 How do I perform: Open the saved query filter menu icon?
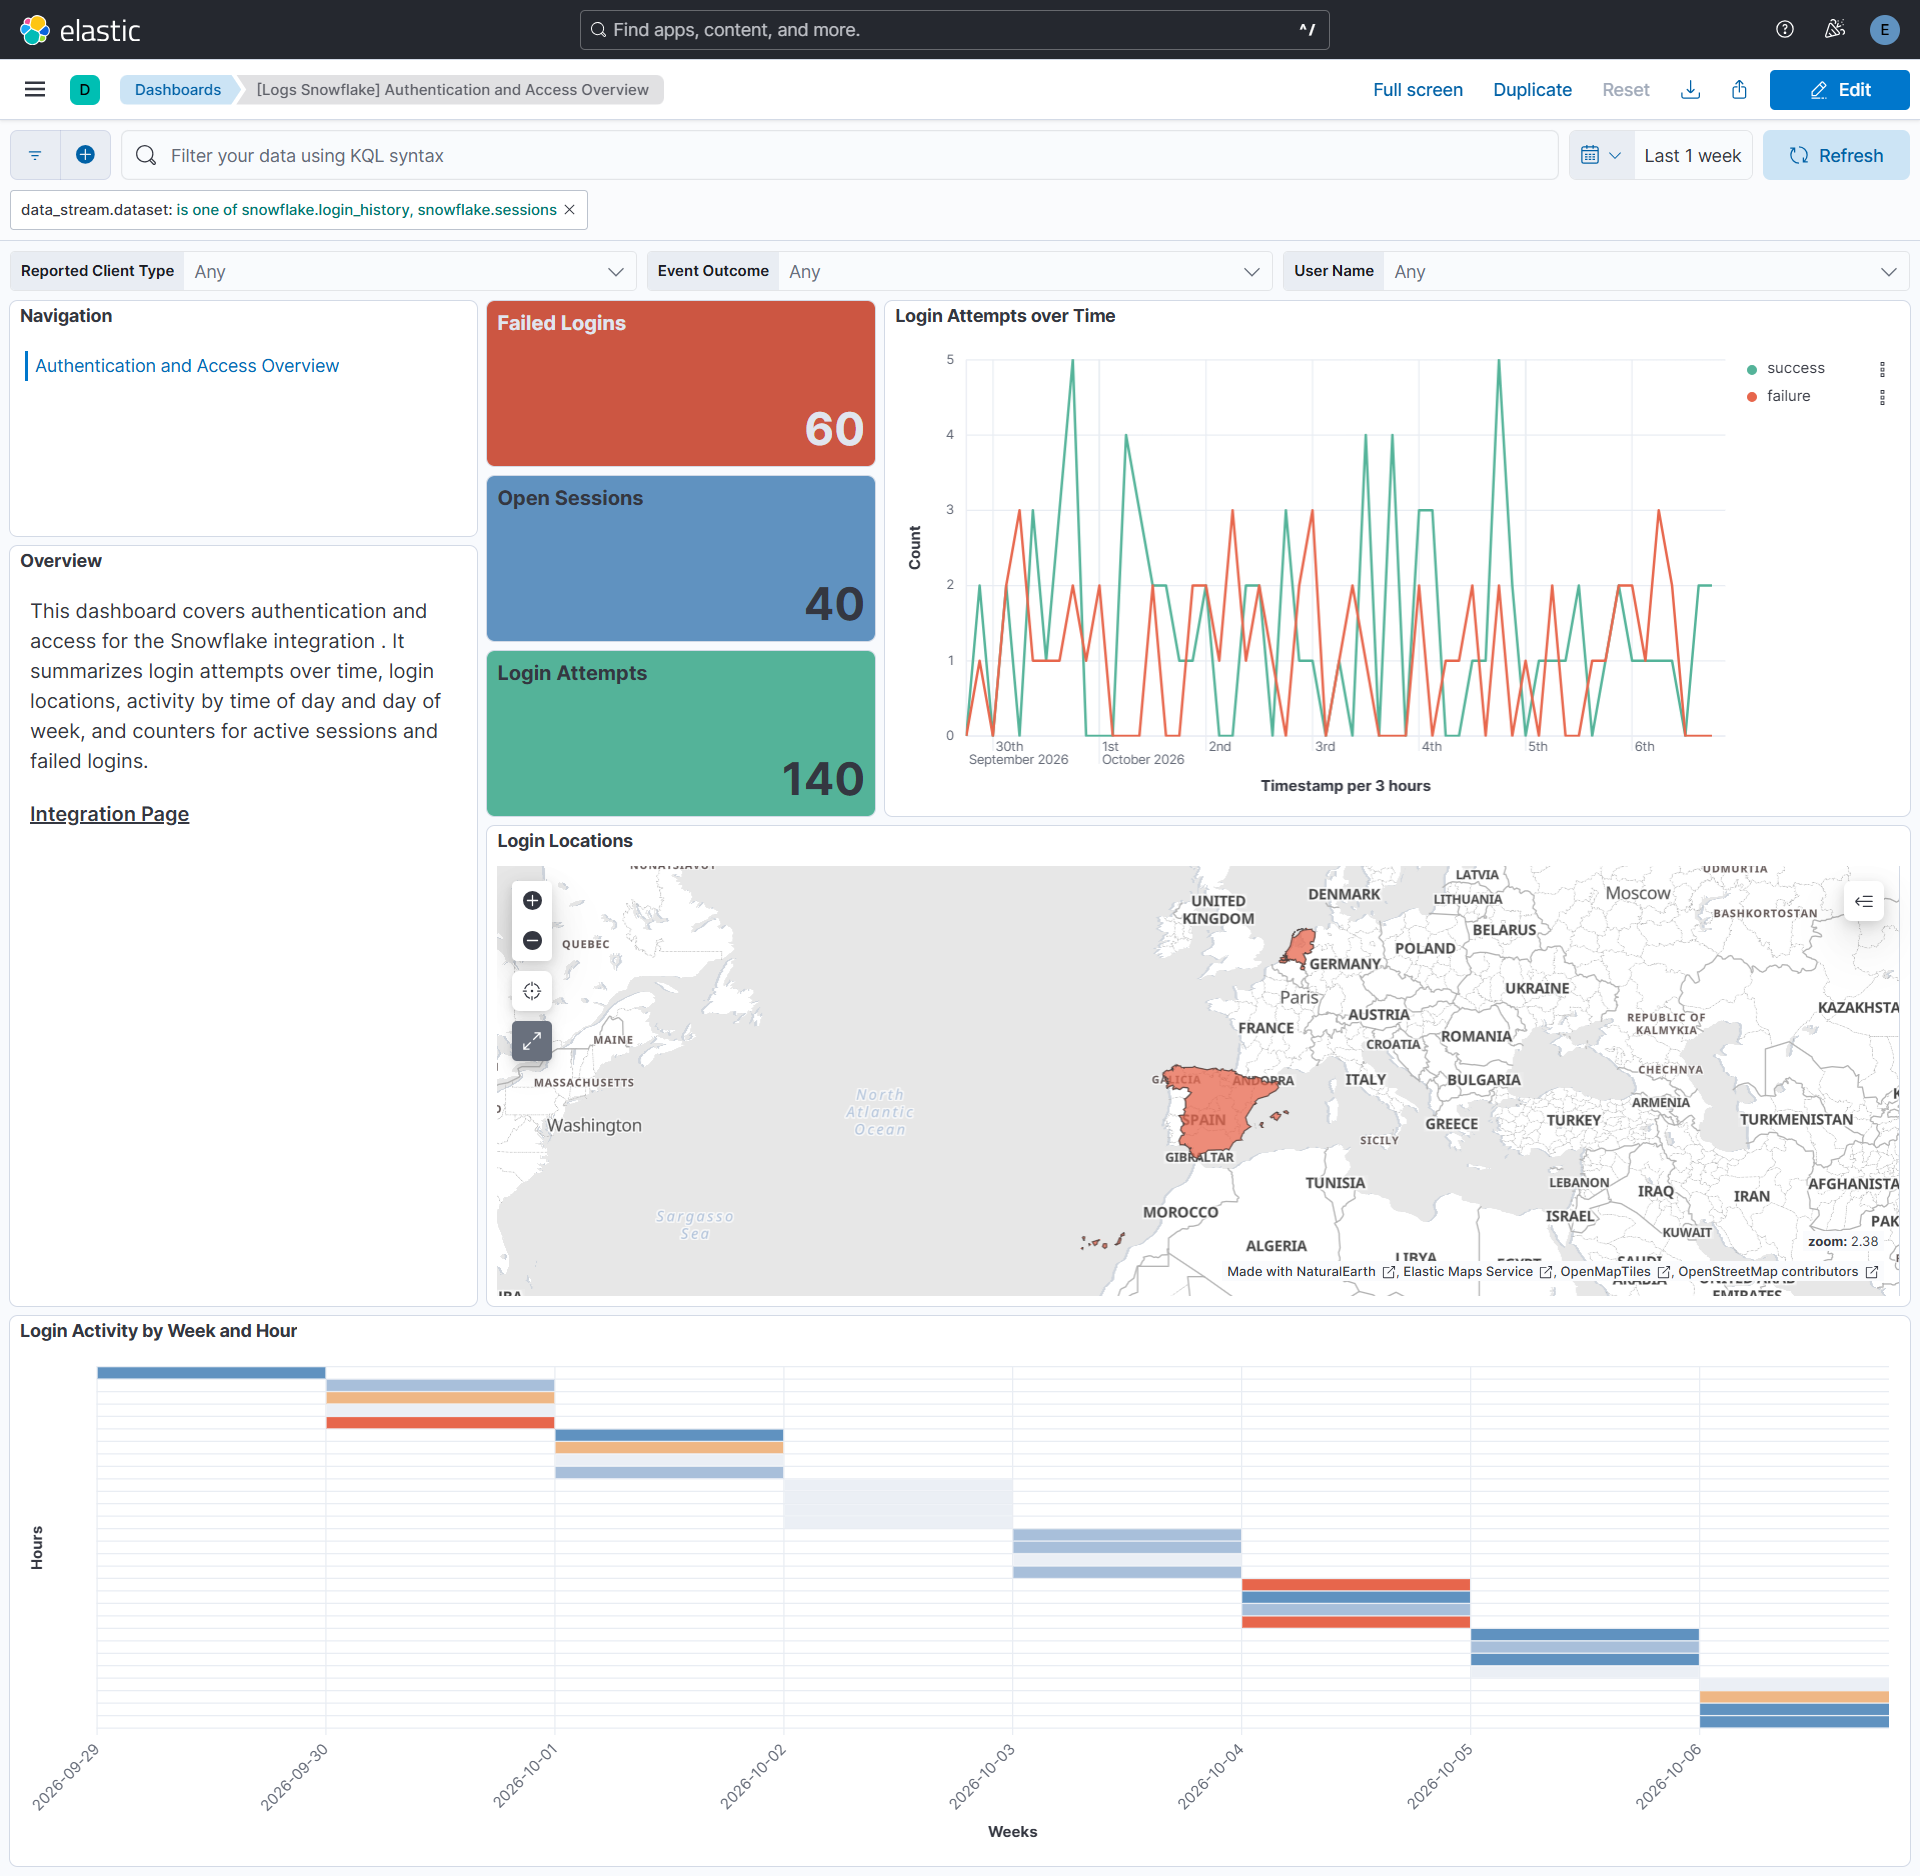click(x=35, y=155)
